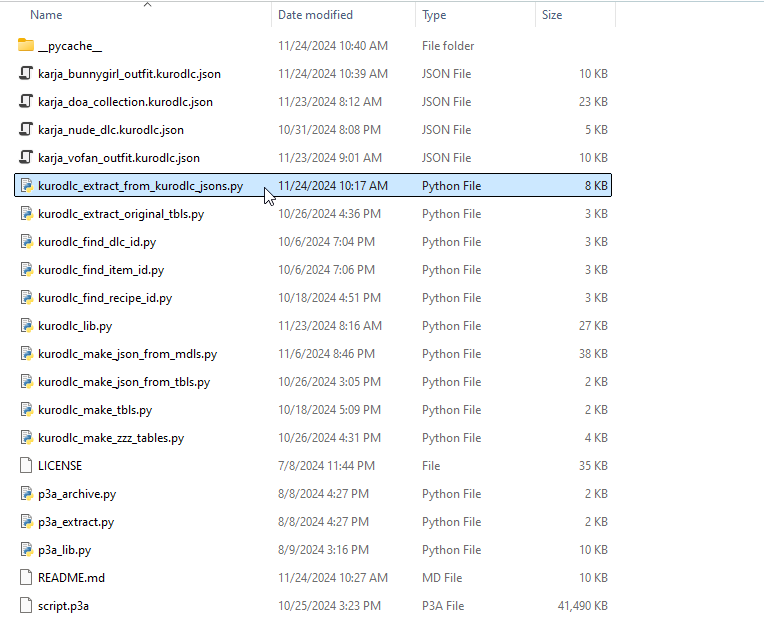Select kurodlc_find_dlc_id.py file name
Viewport: 764px width, 619px height.
pos(97,242)
